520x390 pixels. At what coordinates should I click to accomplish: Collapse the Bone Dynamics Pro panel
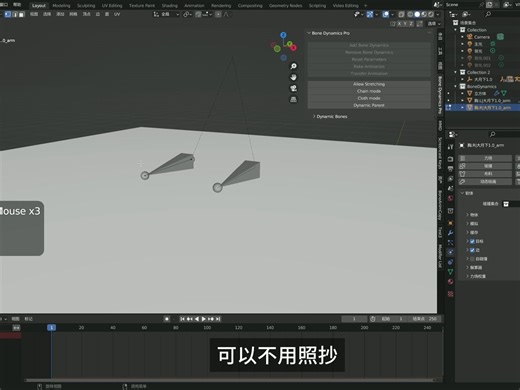pyautogui.click(x=309, y=33)
